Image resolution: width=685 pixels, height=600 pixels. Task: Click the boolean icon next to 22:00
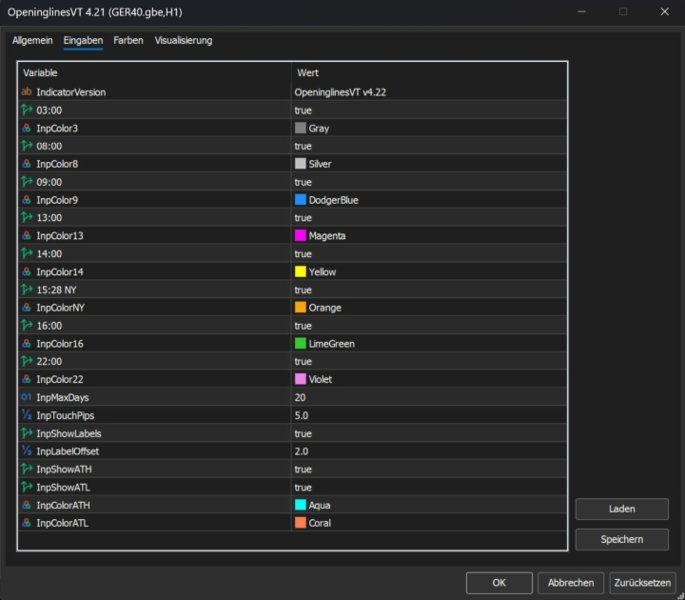26,361
